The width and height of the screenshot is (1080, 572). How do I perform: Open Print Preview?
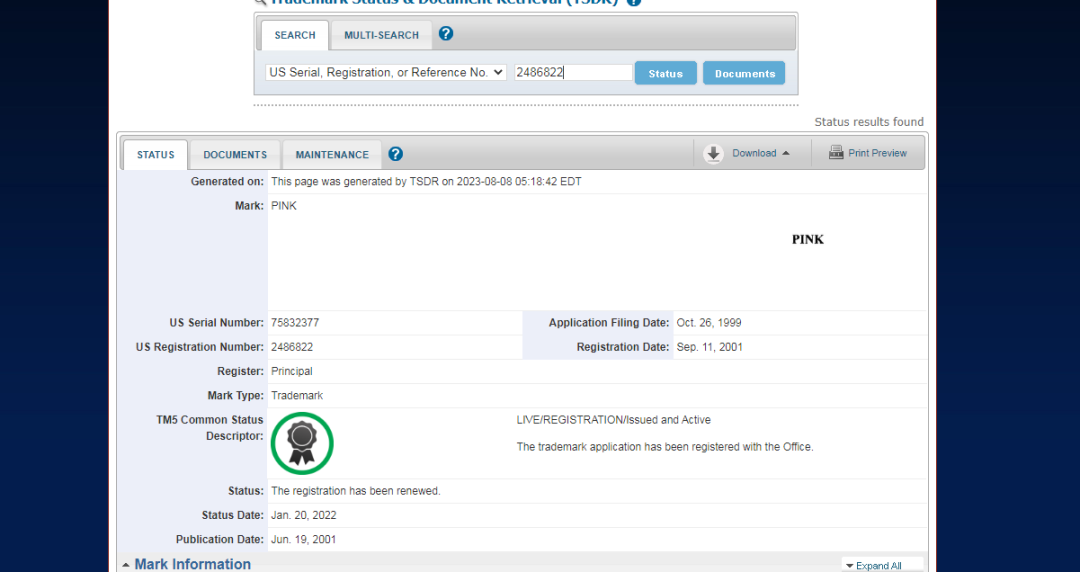pyautogui.click(x=877, y=153)
